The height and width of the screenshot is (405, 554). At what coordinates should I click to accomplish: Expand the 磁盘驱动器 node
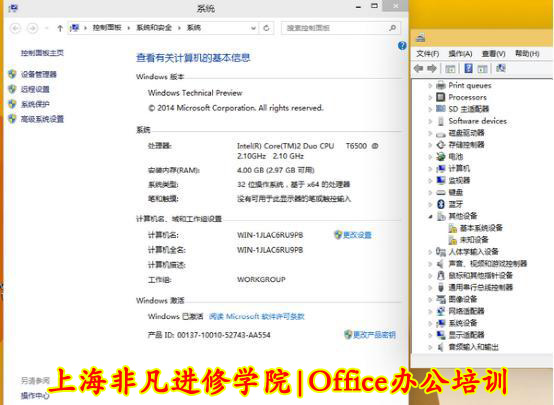click(x=430, y=133)
